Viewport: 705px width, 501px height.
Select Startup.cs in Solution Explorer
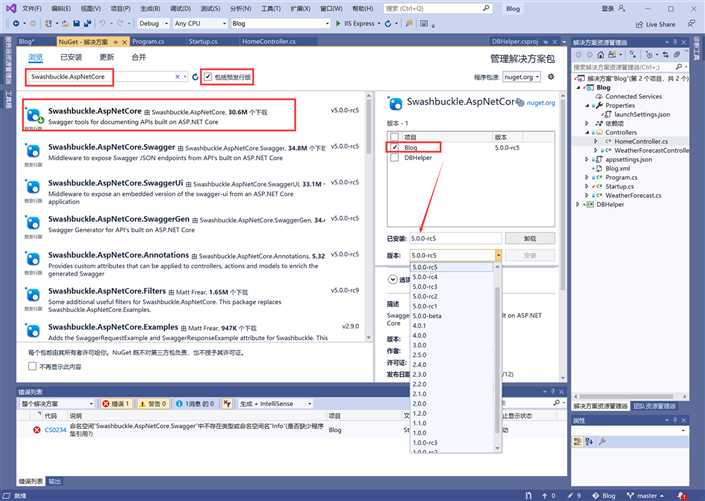click(619, 186)
